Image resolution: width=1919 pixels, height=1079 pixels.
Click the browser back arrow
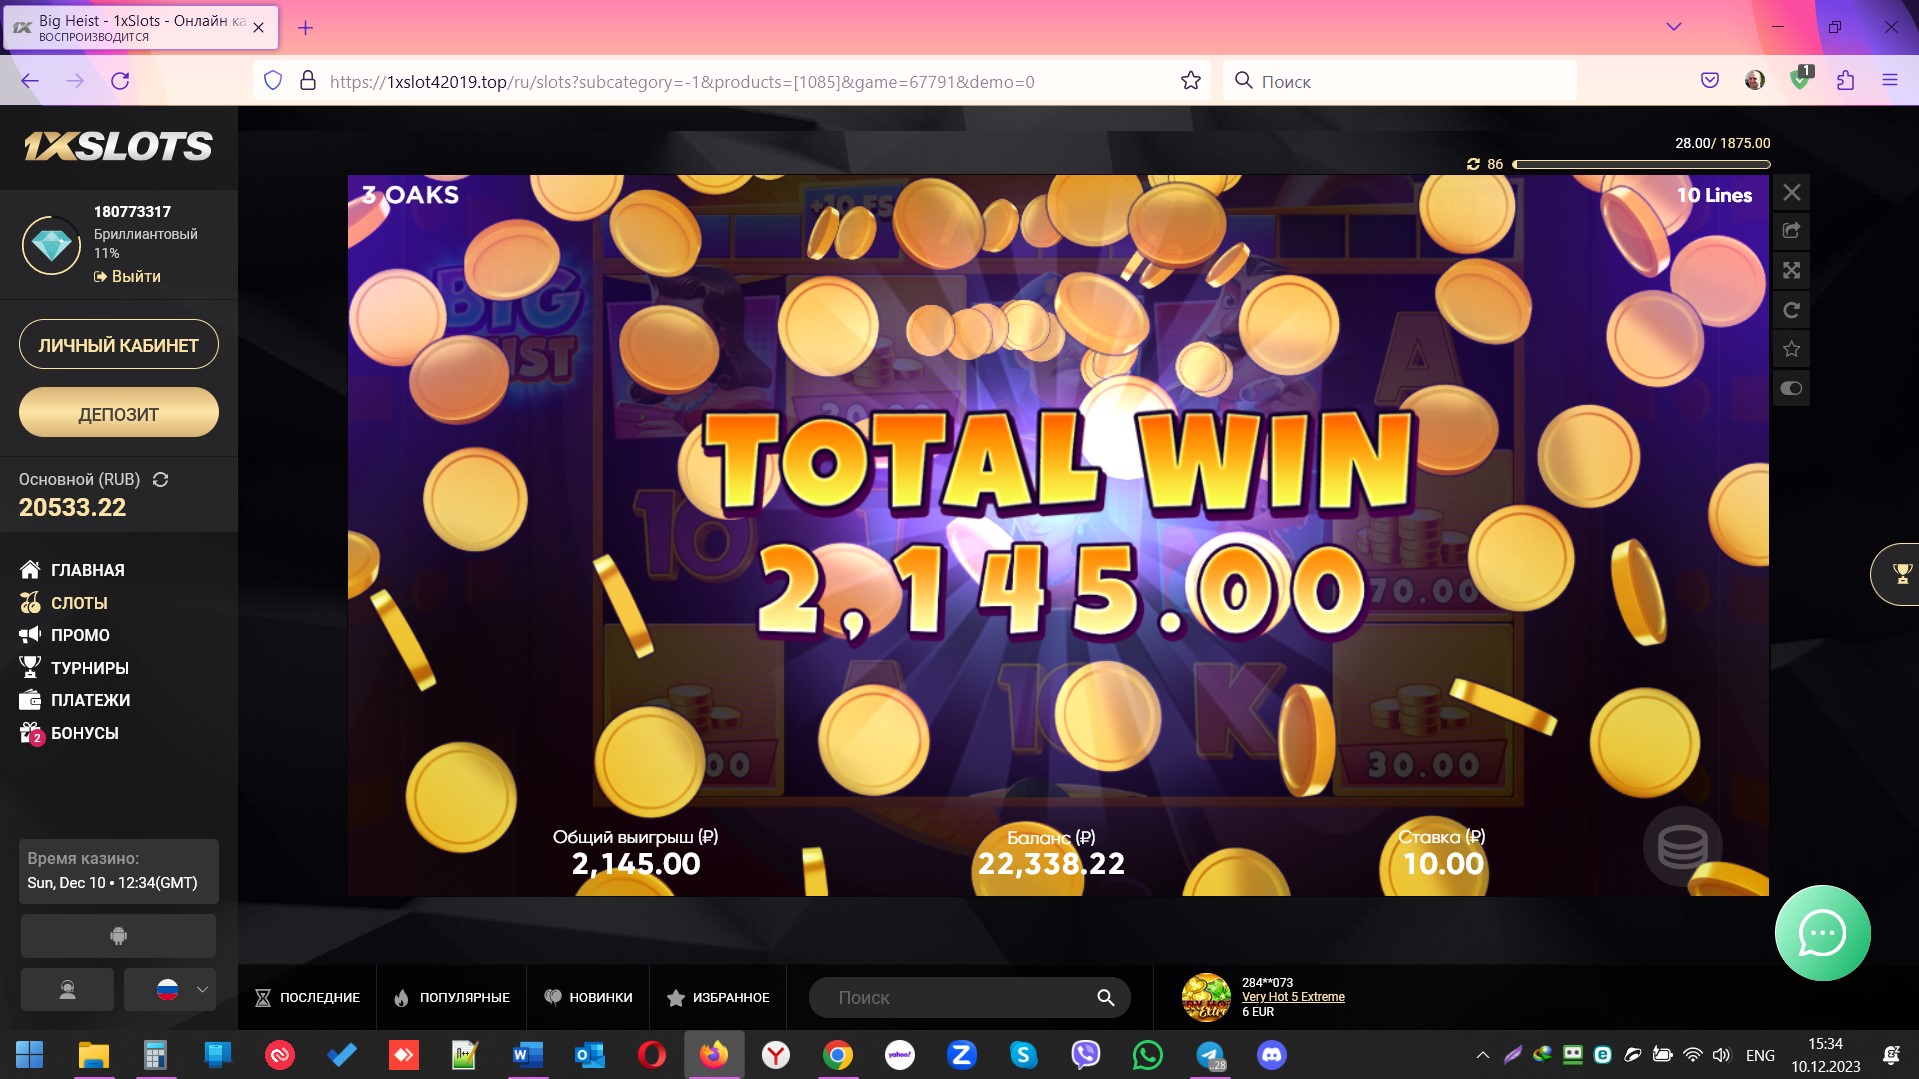[30, 81]
